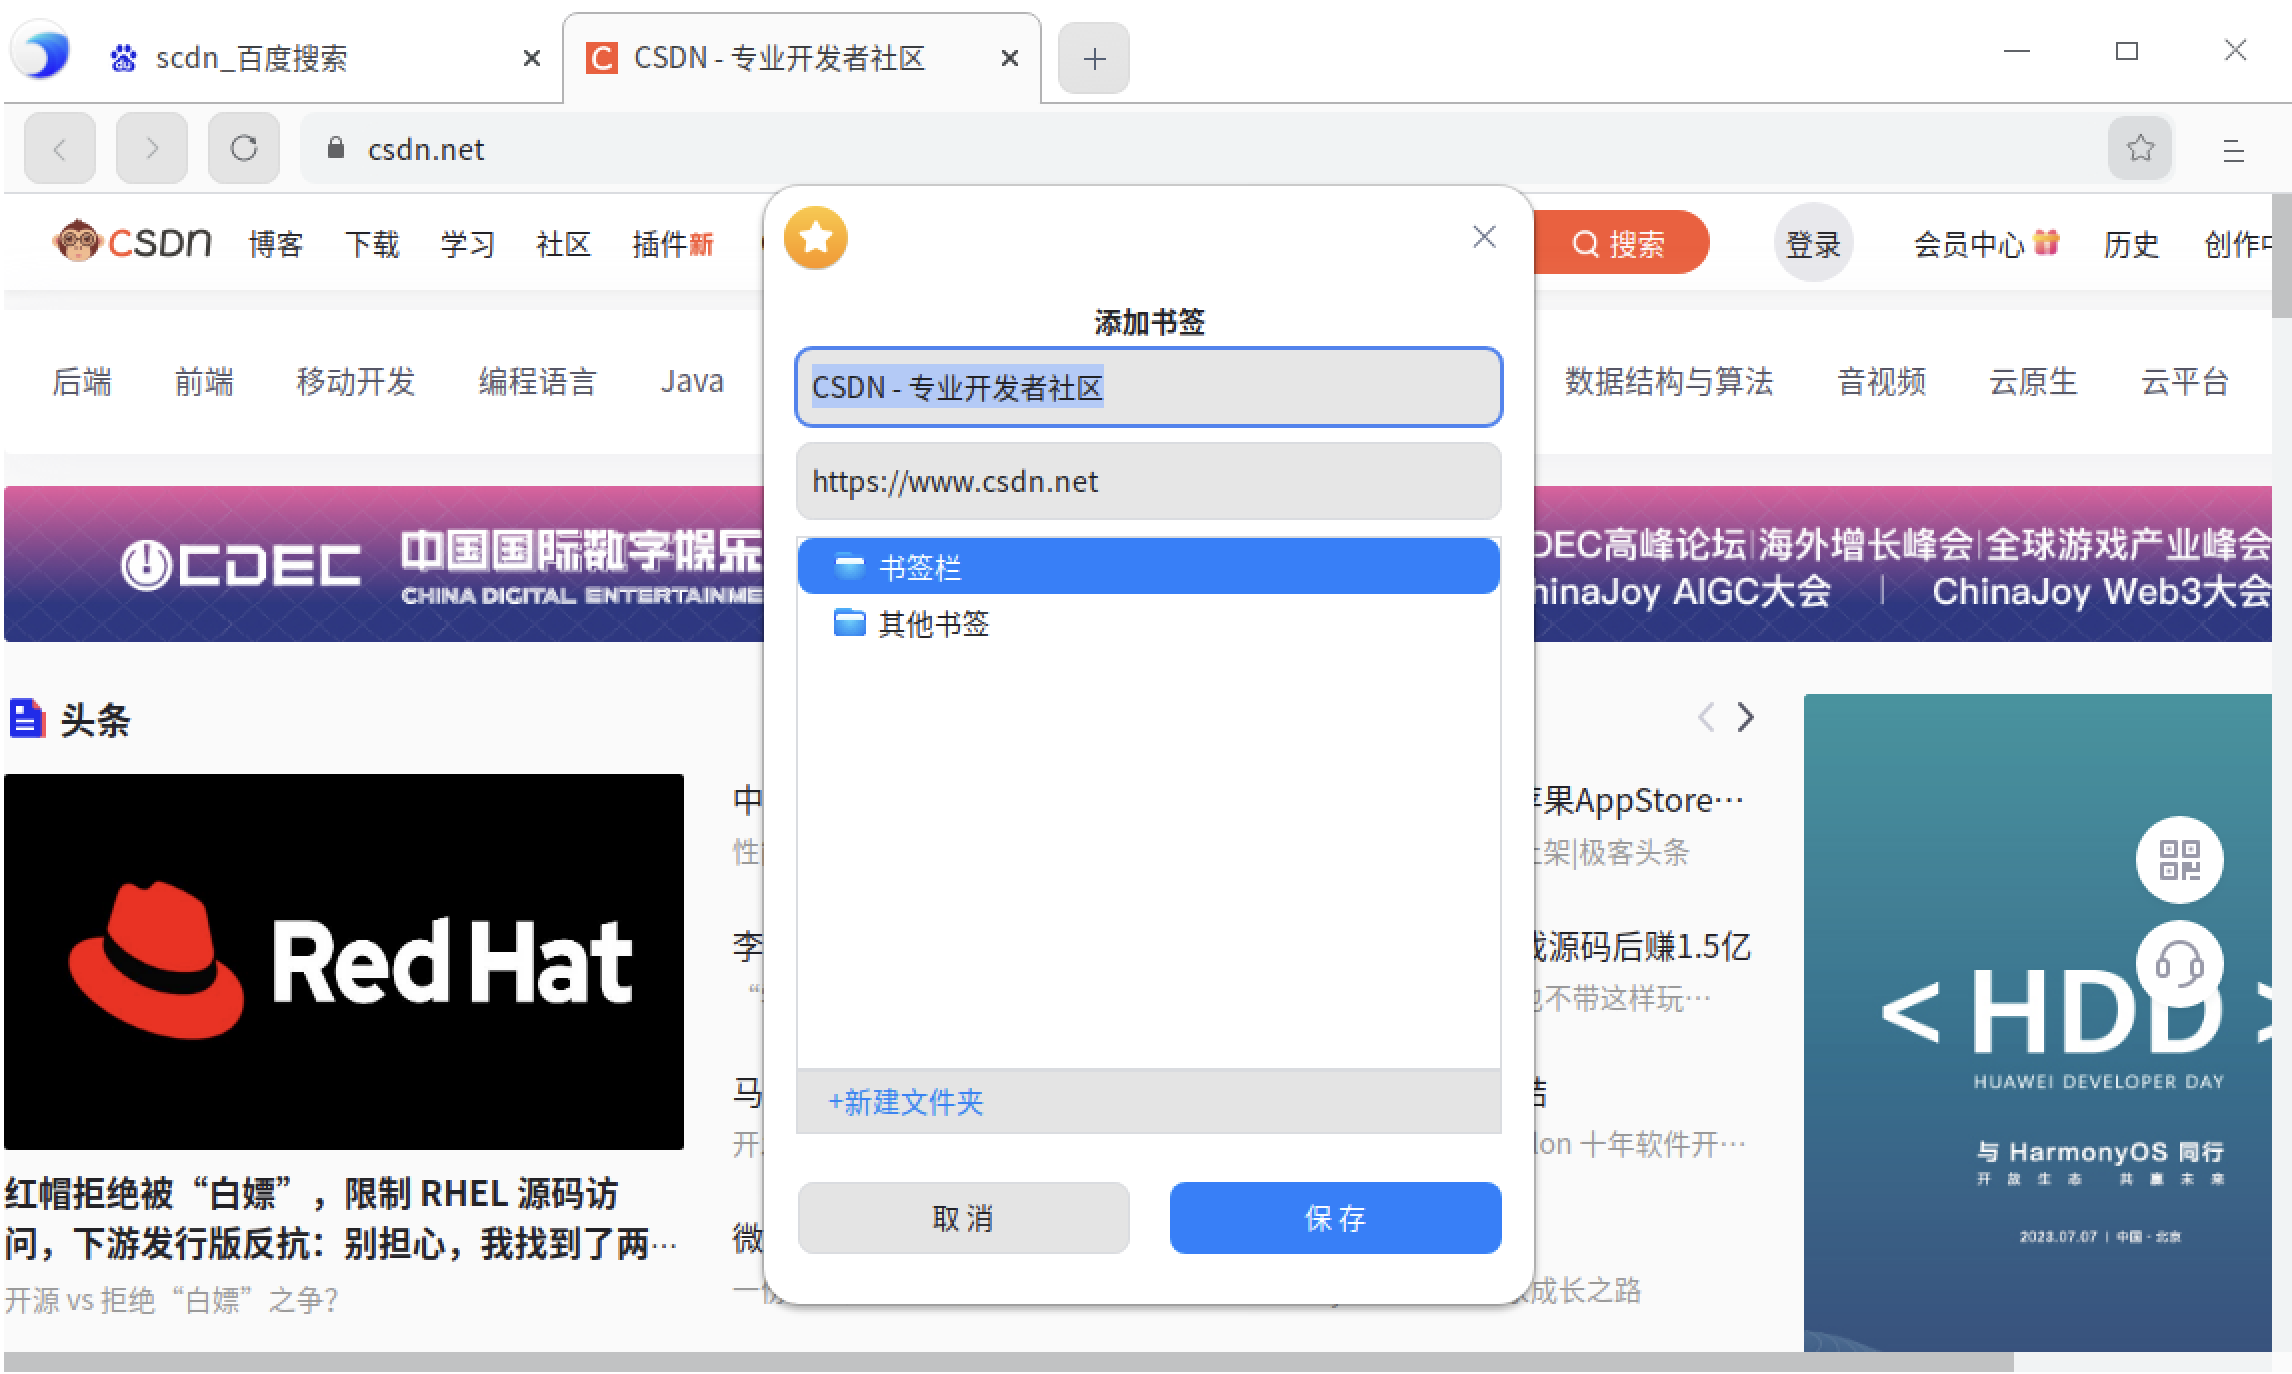Click the 登录 button

1813,243
